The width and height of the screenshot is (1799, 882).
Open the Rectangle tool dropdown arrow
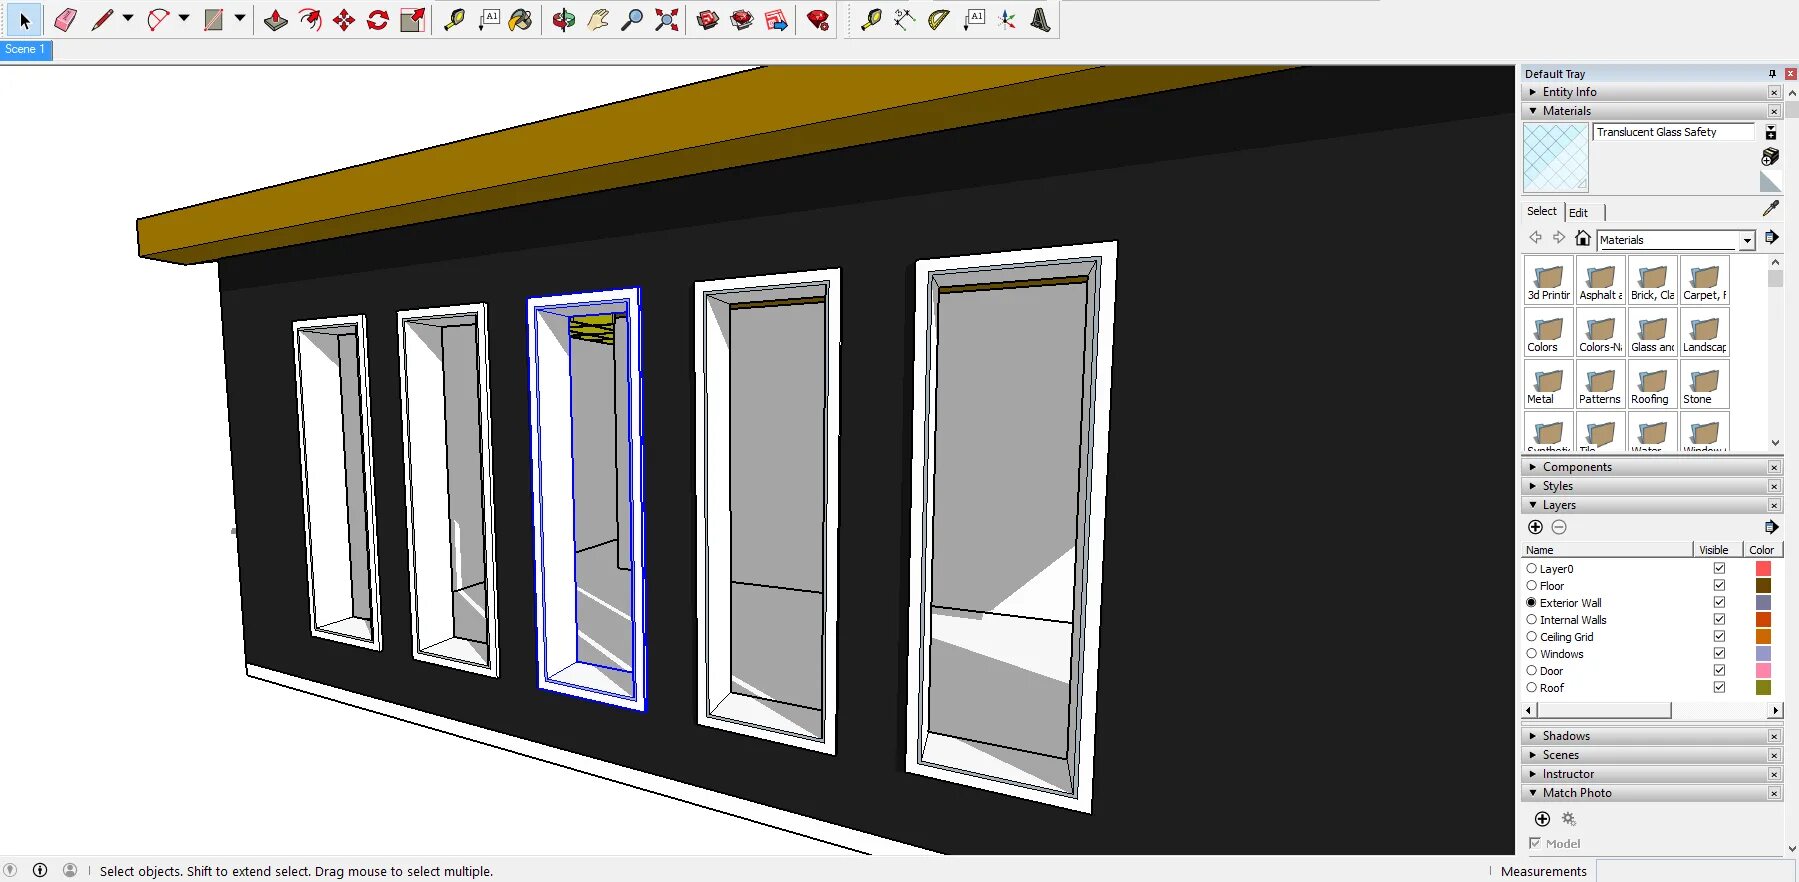pos(240,19)
